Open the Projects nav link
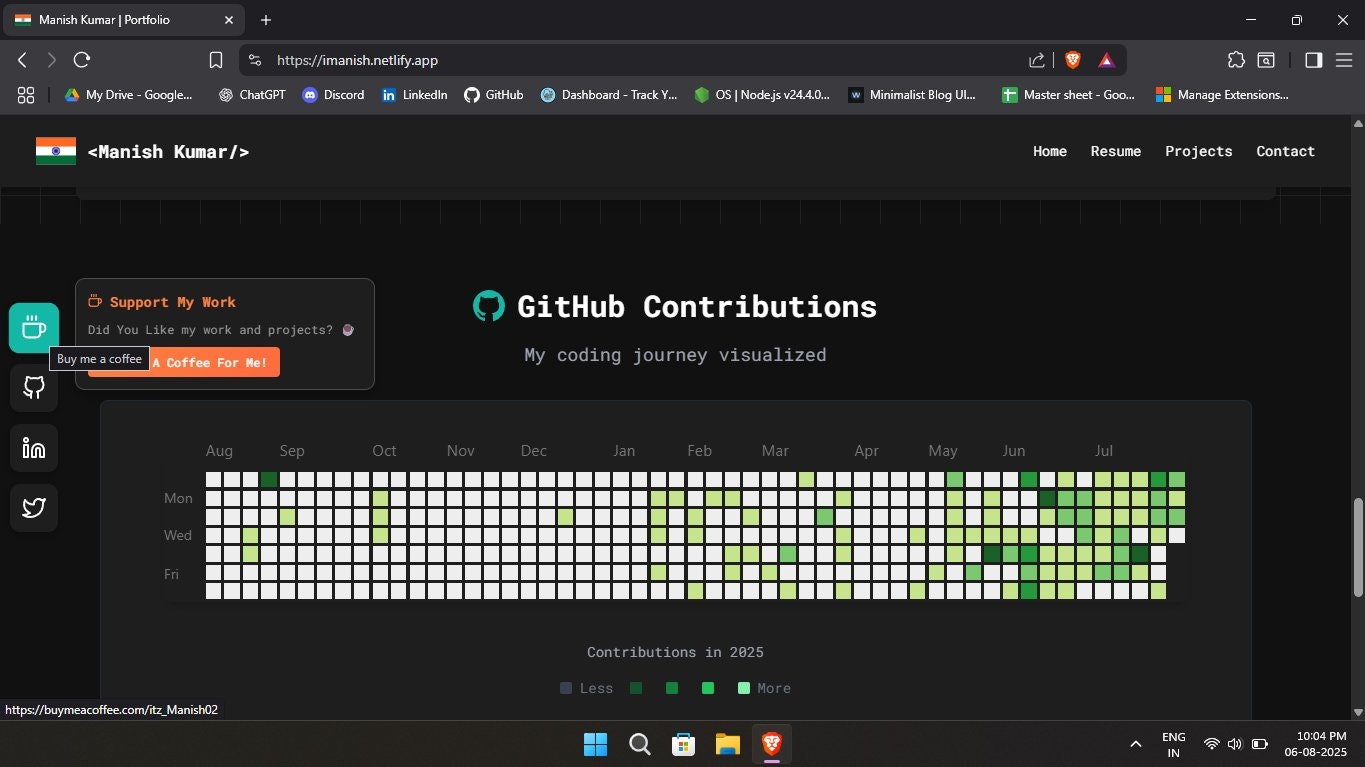This screenshot has width=1365, height=767. tap(1199, 151)
